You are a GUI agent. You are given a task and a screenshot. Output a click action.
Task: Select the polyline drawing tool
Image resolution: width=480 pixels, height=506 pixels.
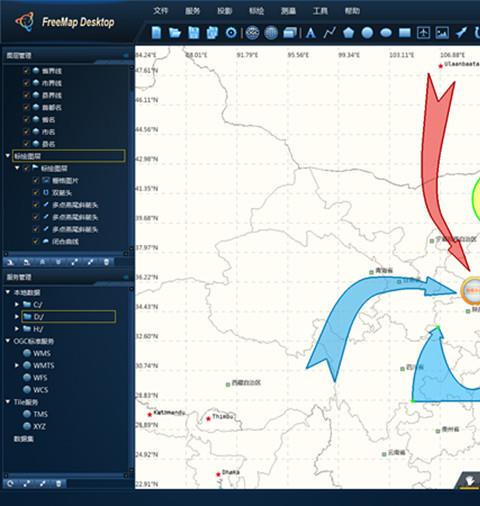click(x=330, y=33)
